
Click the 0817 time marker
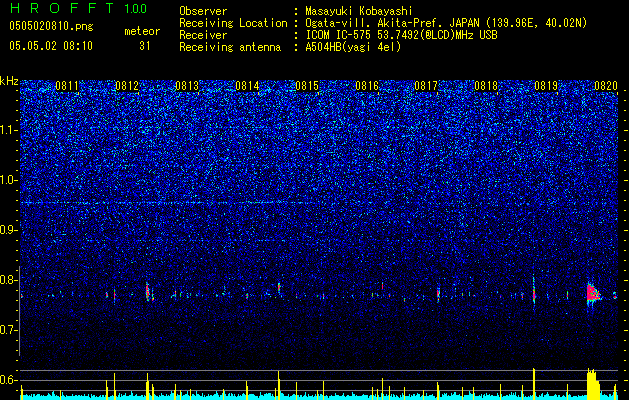426,86
